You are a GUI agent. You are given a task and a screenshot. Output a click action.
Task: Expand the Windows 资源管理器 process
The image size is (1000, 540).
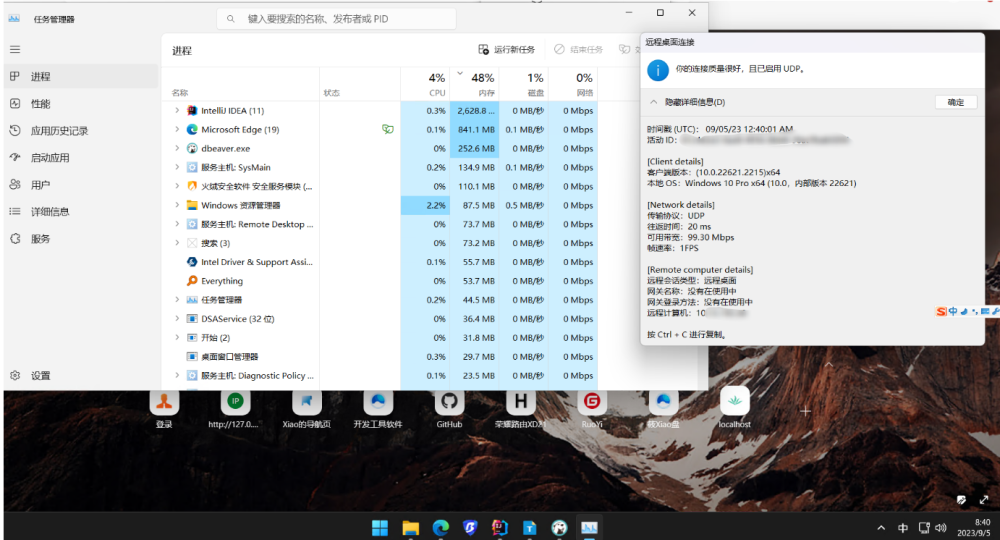coord(177,205)
